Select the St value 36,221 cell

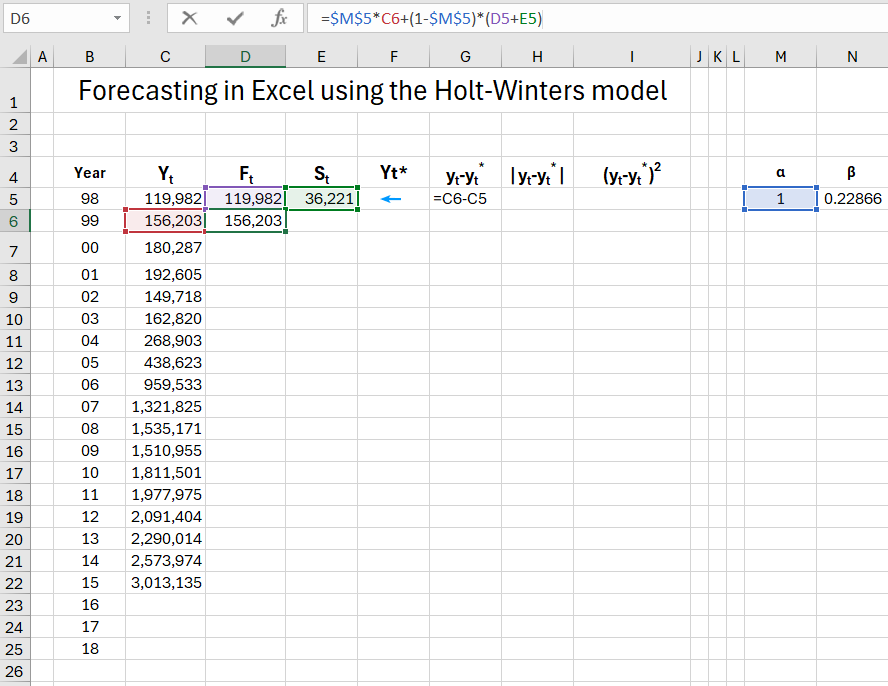(x=322, y=199)
